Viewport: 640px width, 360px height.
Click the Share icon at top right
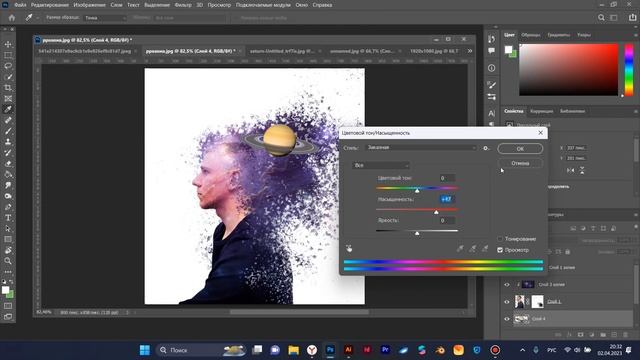(x=632, y=18)
